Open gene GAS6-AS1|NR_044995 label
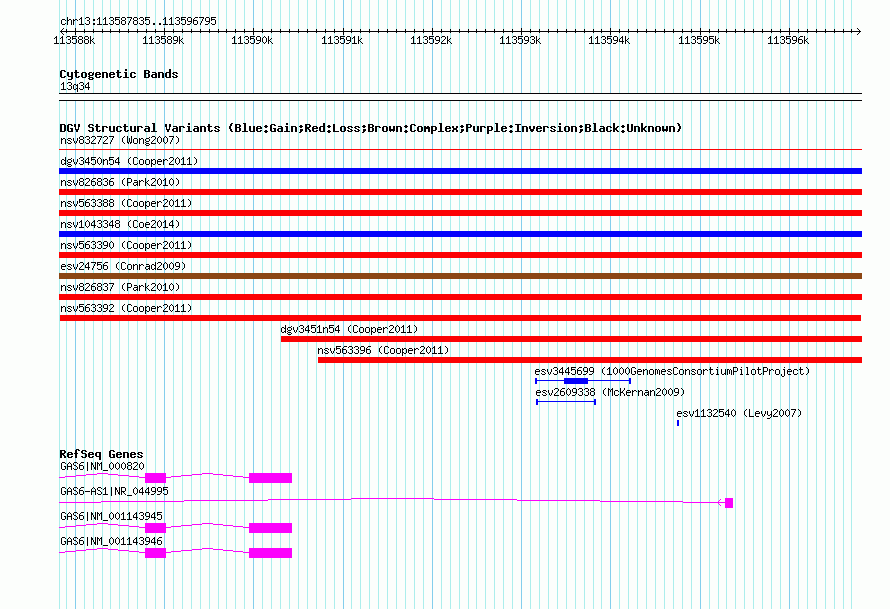Image resolution: width=890 pixels, height=609 pixels. coord(114,491)
